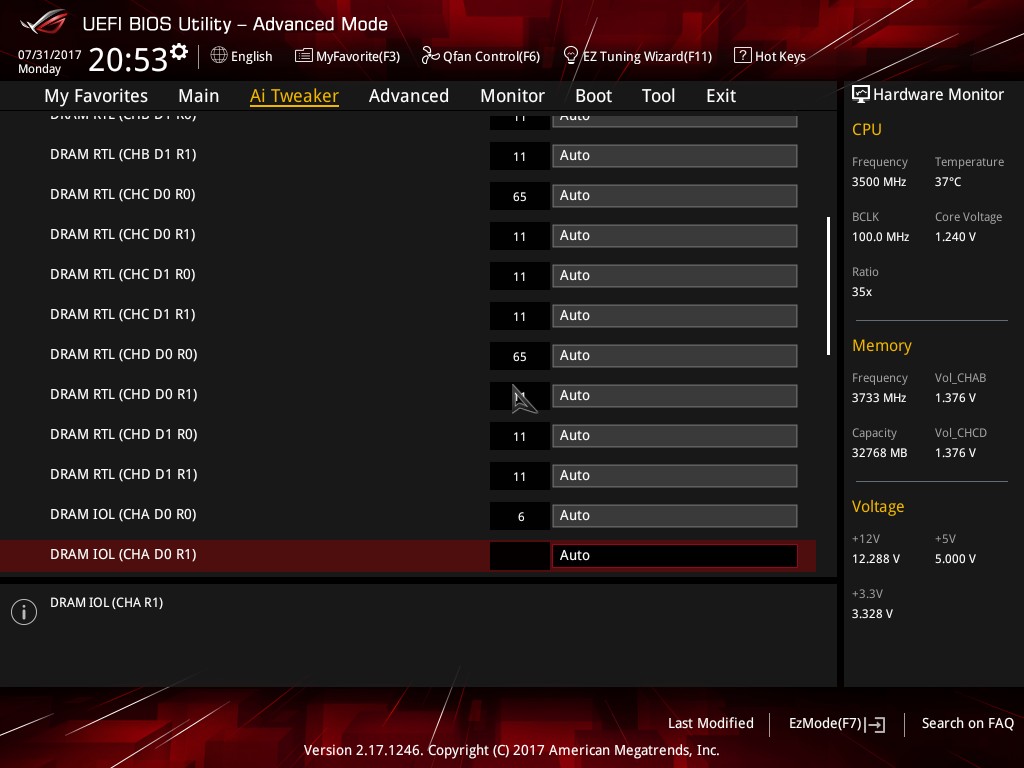
Task: Click Auto field for DRAM IOL (CHA D0 R1)
Action: point(675,555)
